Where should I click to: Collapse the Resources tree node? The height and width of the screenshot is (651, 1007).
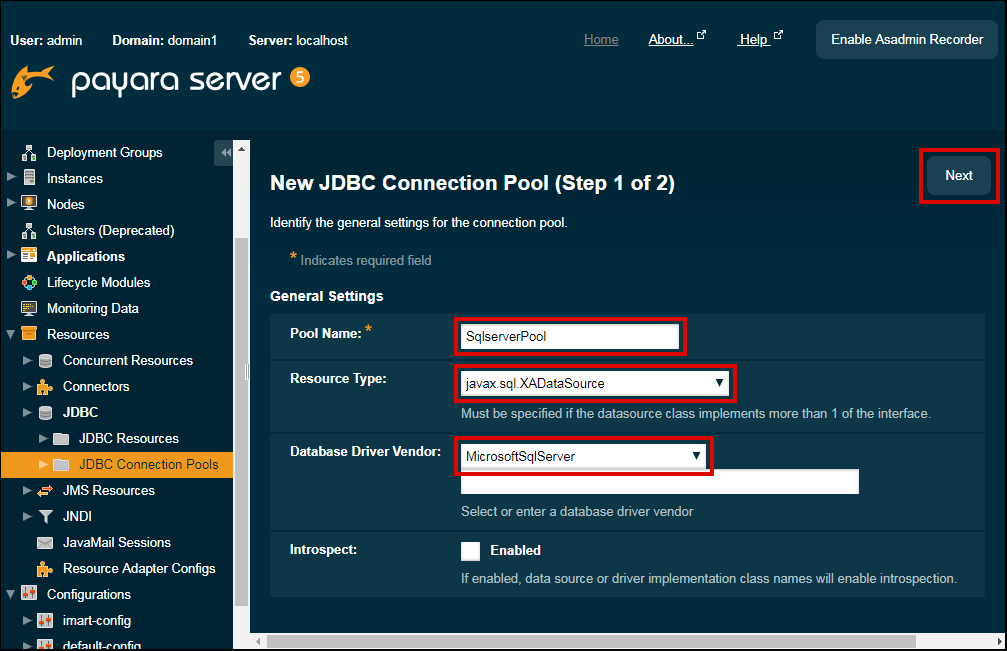click(11, 335)
